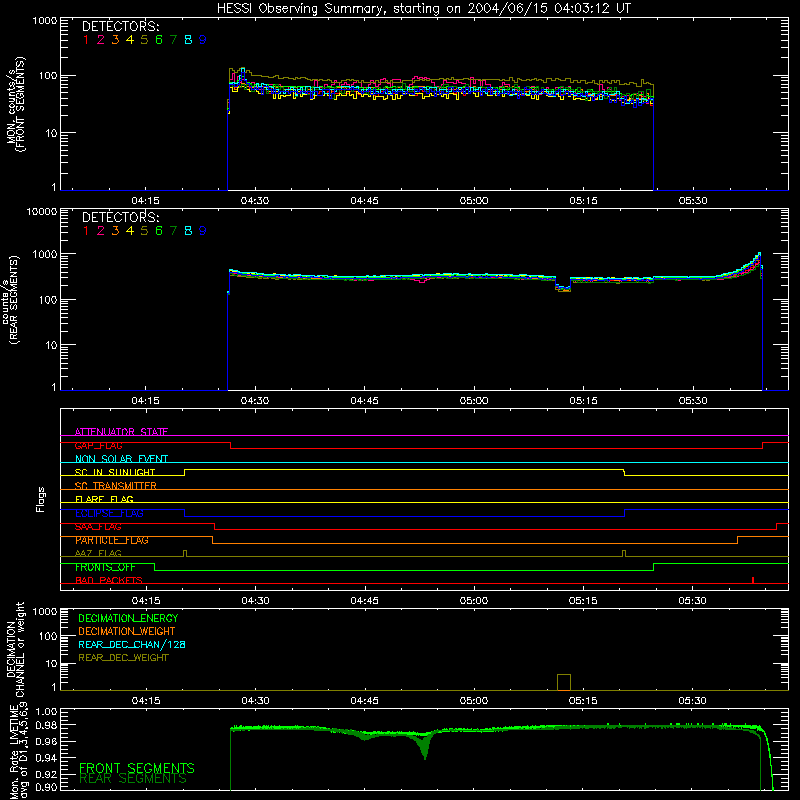Select the GAP_FLAG label

coord(98,445)
